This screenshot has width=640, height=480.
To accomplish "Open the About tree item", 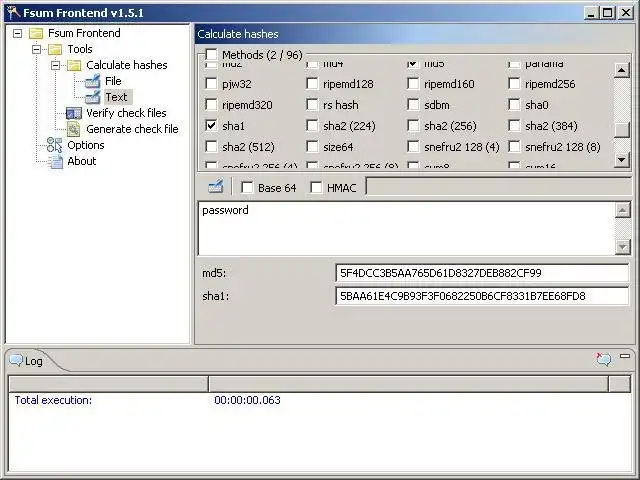I will 82,161.
